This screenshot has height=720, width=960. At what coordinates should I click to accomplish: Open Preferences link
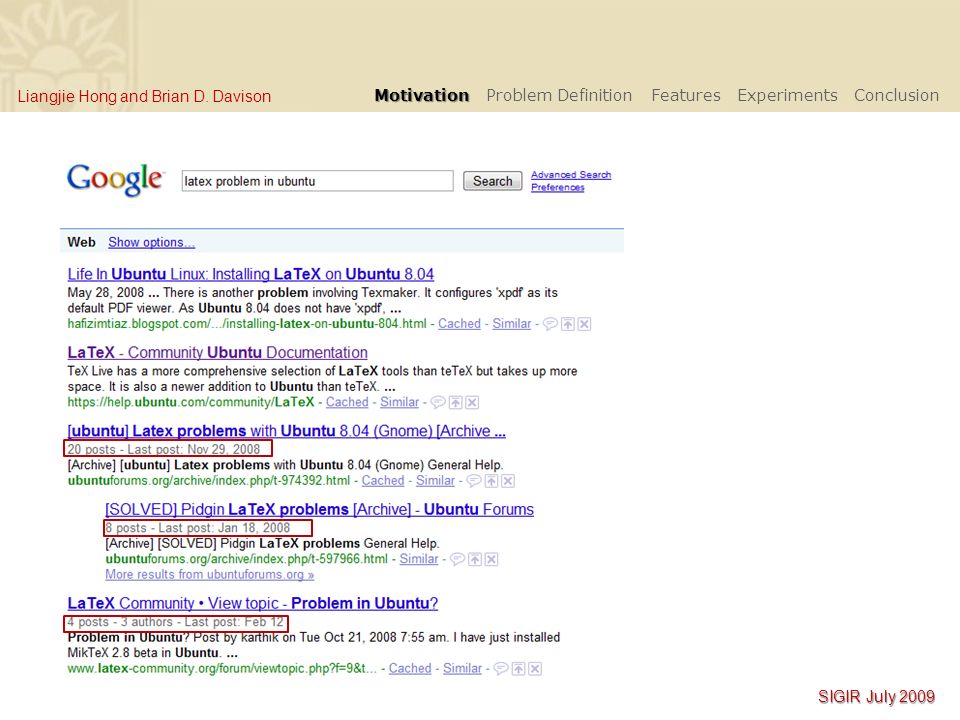click(557, 187)
